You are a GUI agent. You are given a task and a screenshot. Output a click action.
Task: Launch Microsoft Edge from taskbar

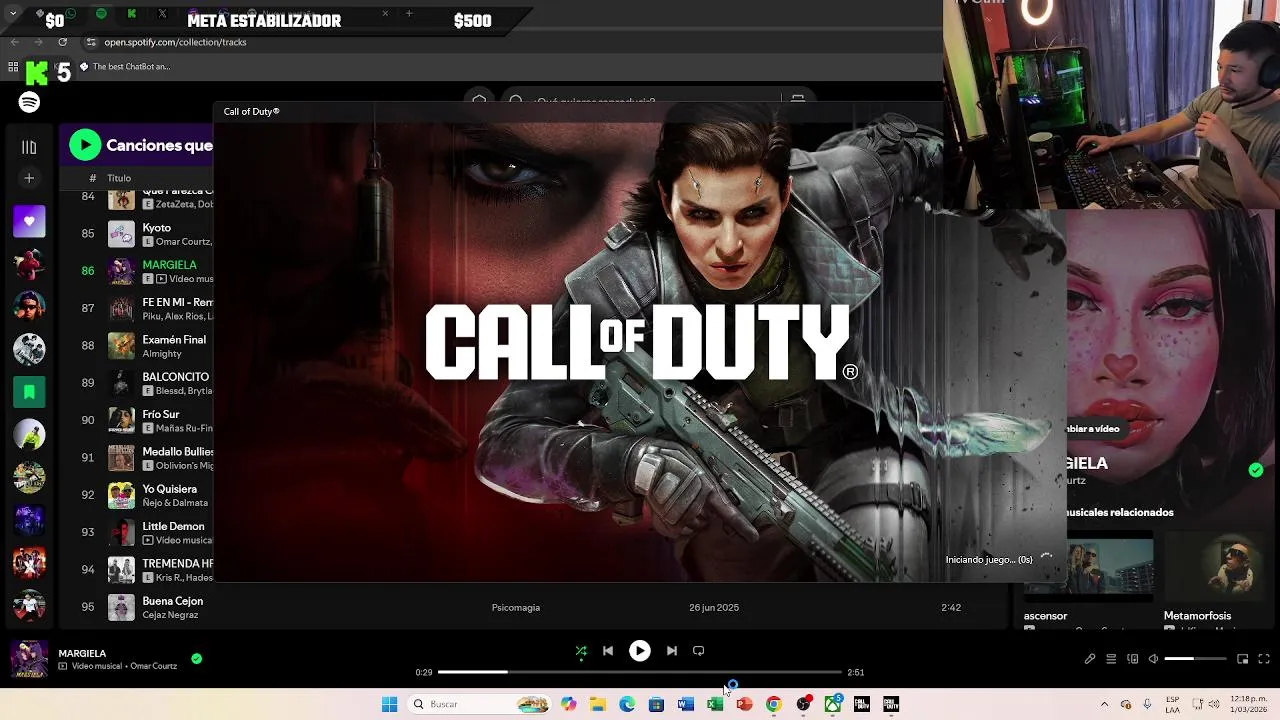627,704
